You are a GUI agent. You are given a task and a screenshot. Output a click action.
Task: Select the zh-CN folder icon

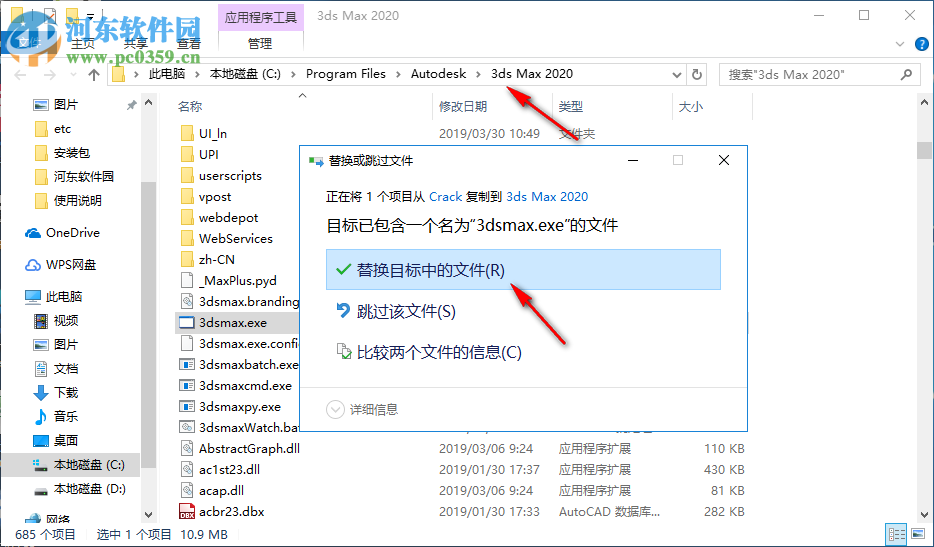(187, 259)
